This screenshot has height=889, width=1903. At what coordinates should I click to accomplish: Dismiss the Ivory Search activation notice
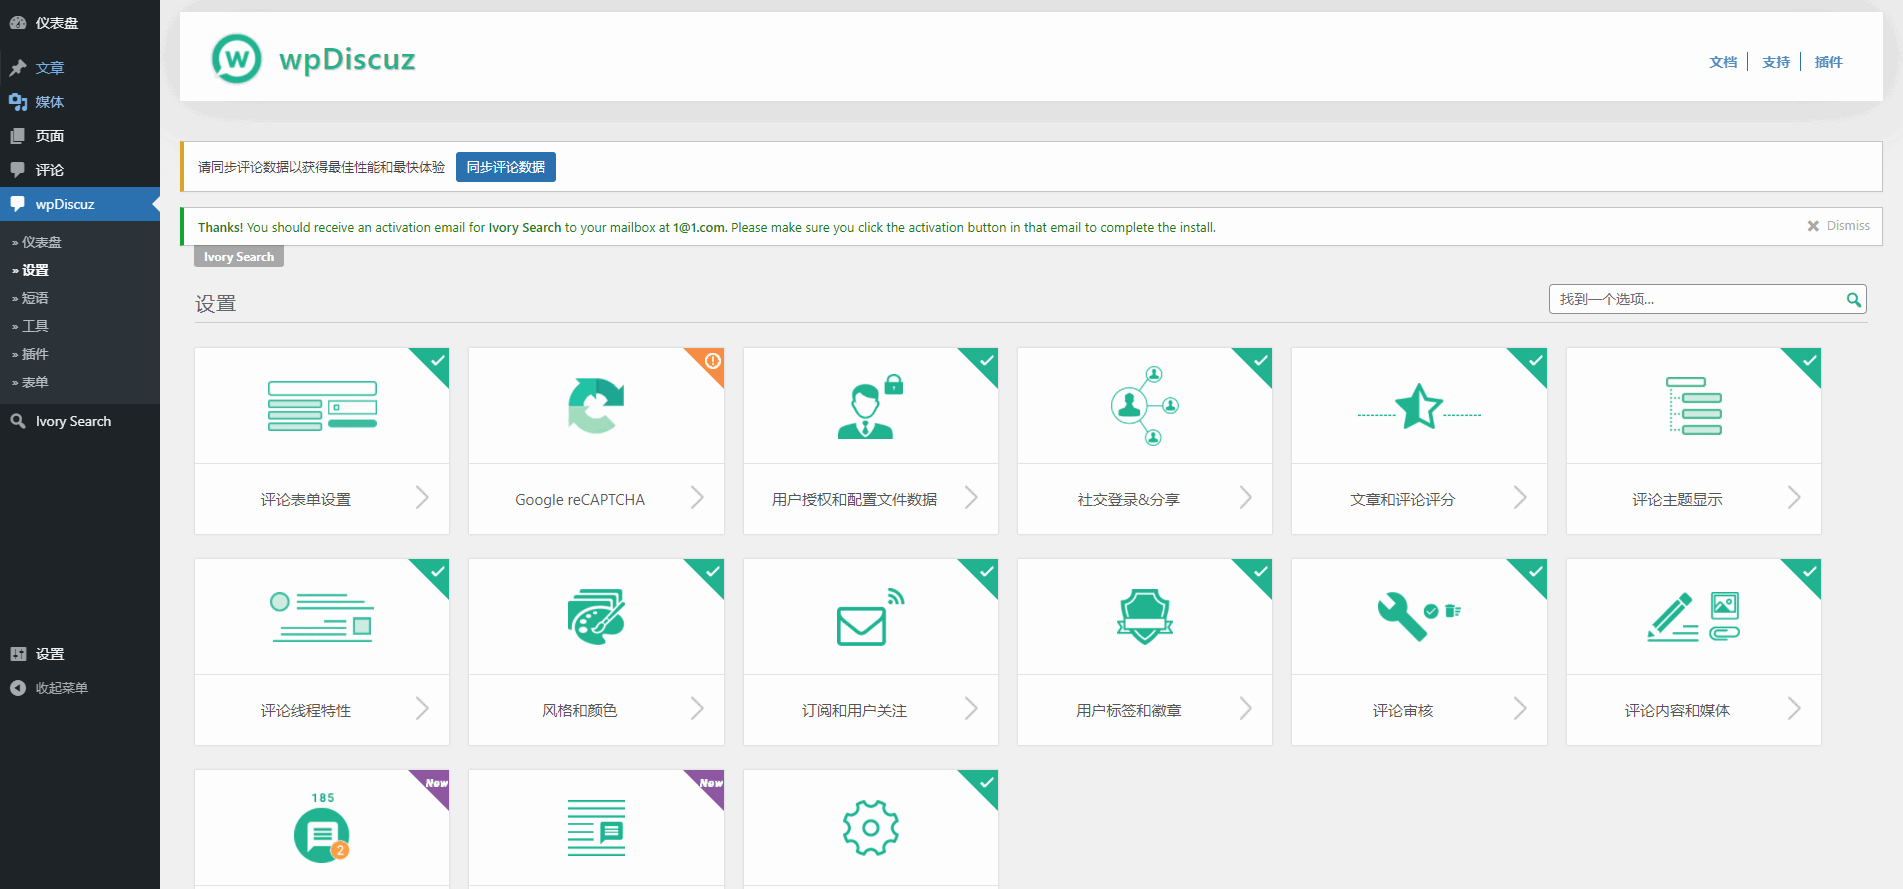[1838, 226]
